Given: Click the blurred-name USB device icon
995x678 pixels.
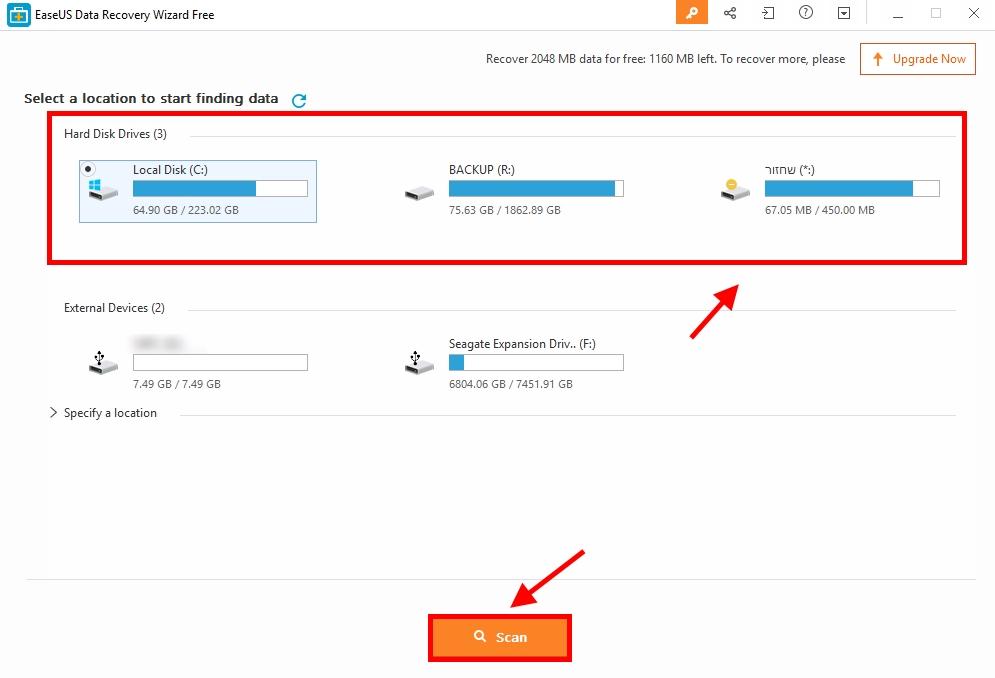Looking at the screenshot, I should 103,363.
